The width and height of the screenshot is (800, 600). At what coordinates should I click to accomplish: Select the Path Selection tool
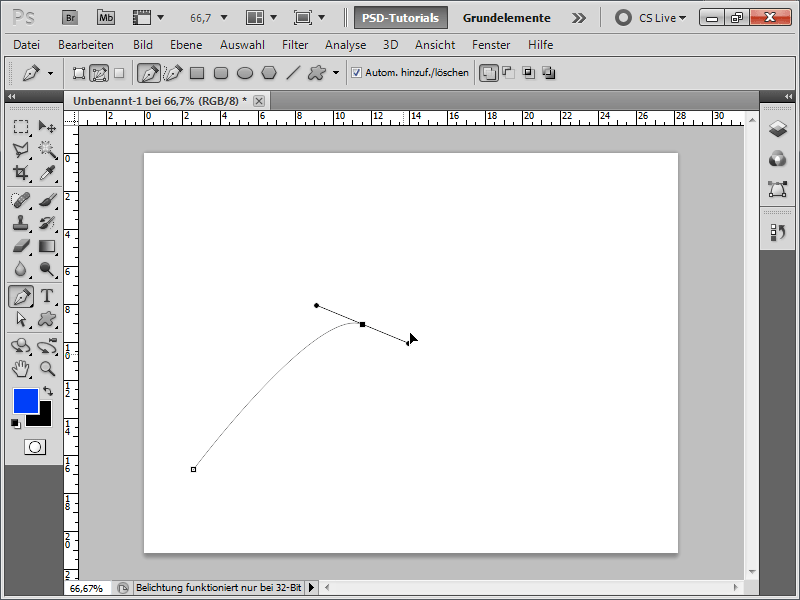click(21, 319)
